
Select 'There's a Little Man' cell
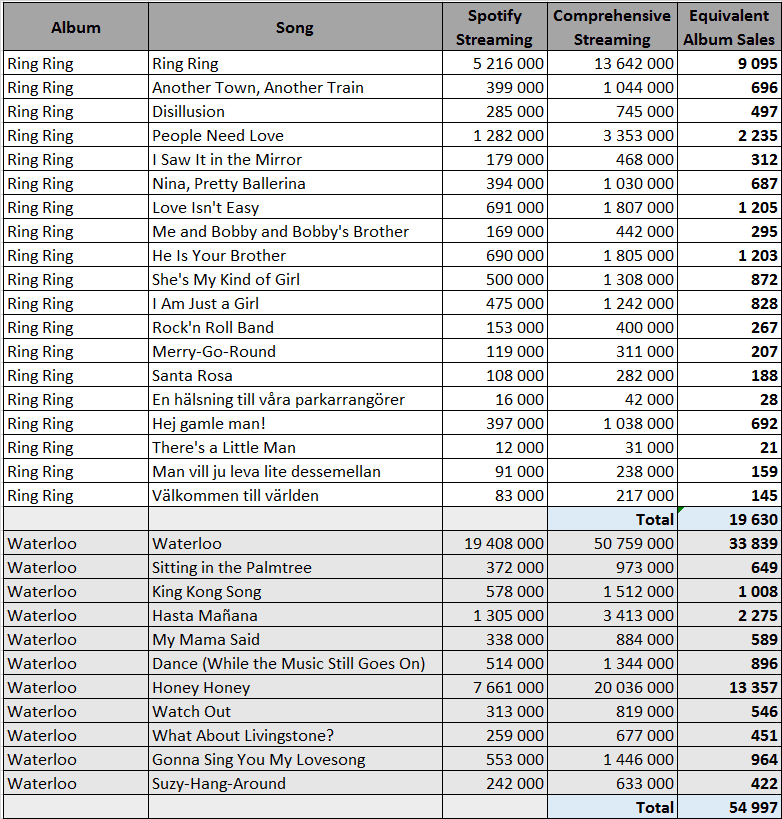pos(295,448)
